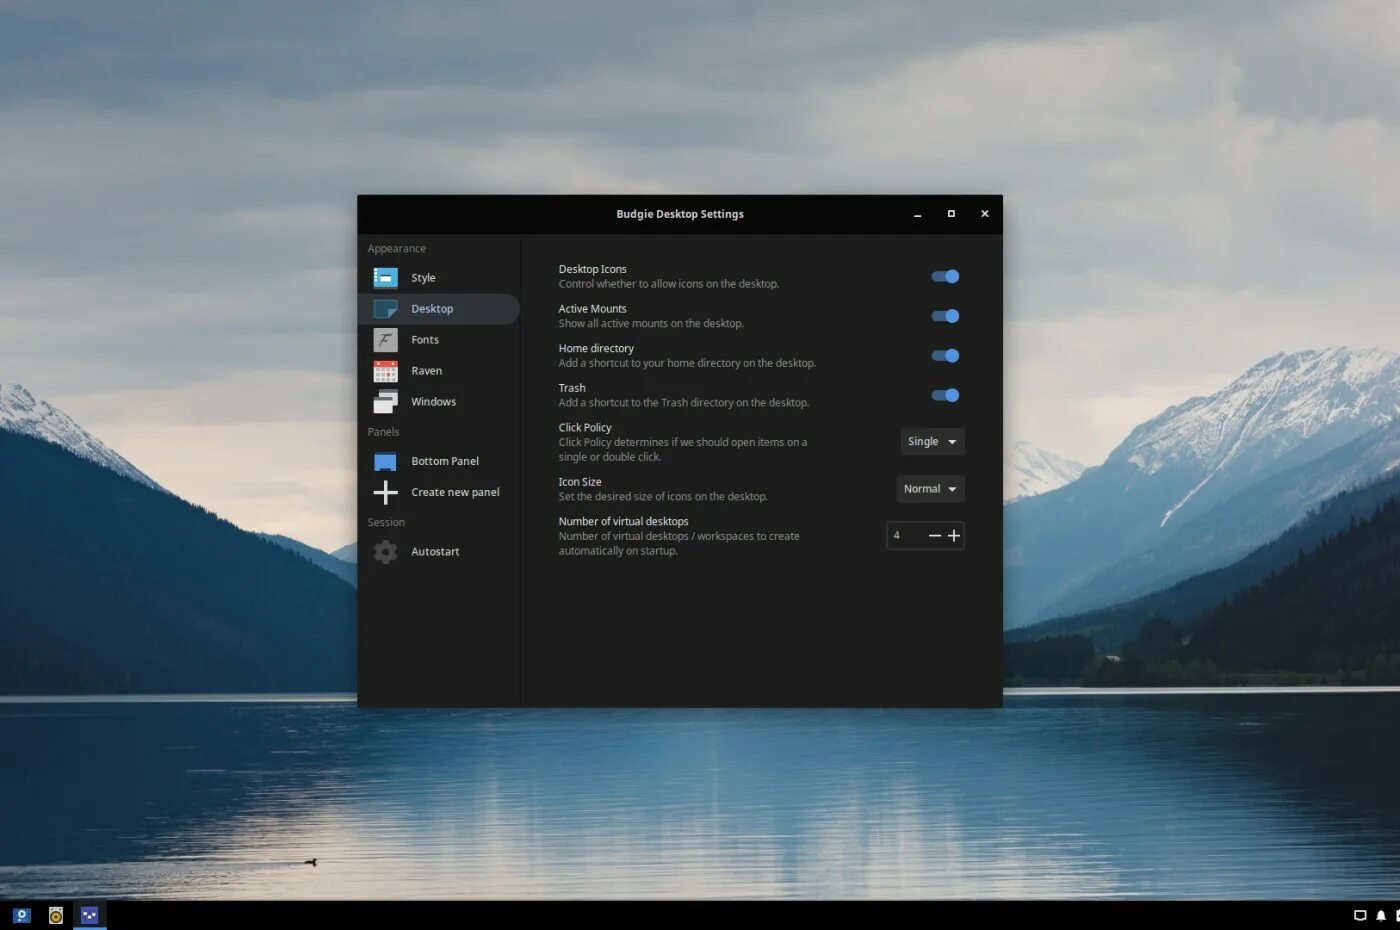Open the Raven calendar icon

point(385,371)
